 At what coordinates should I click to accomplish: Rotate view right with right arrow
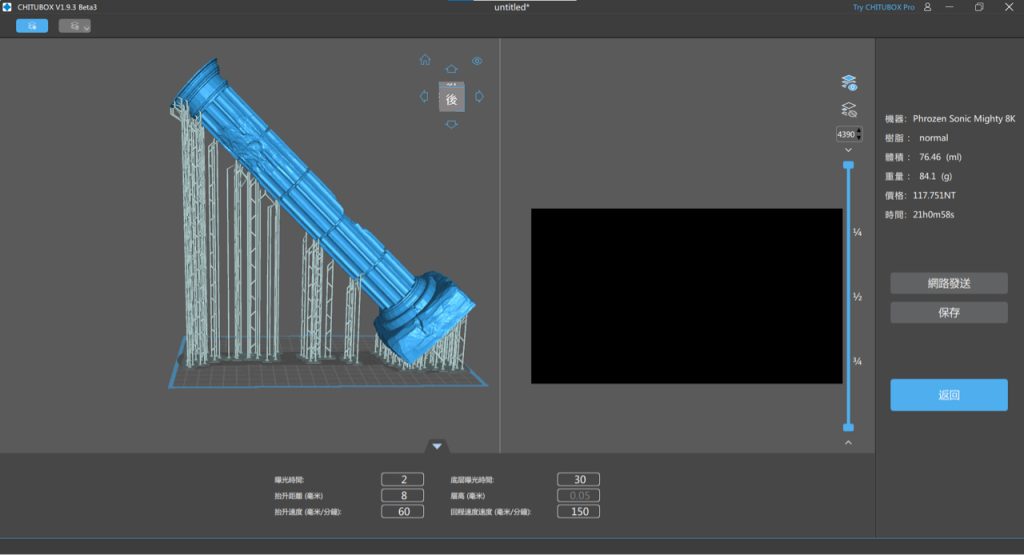coord(479,97)
